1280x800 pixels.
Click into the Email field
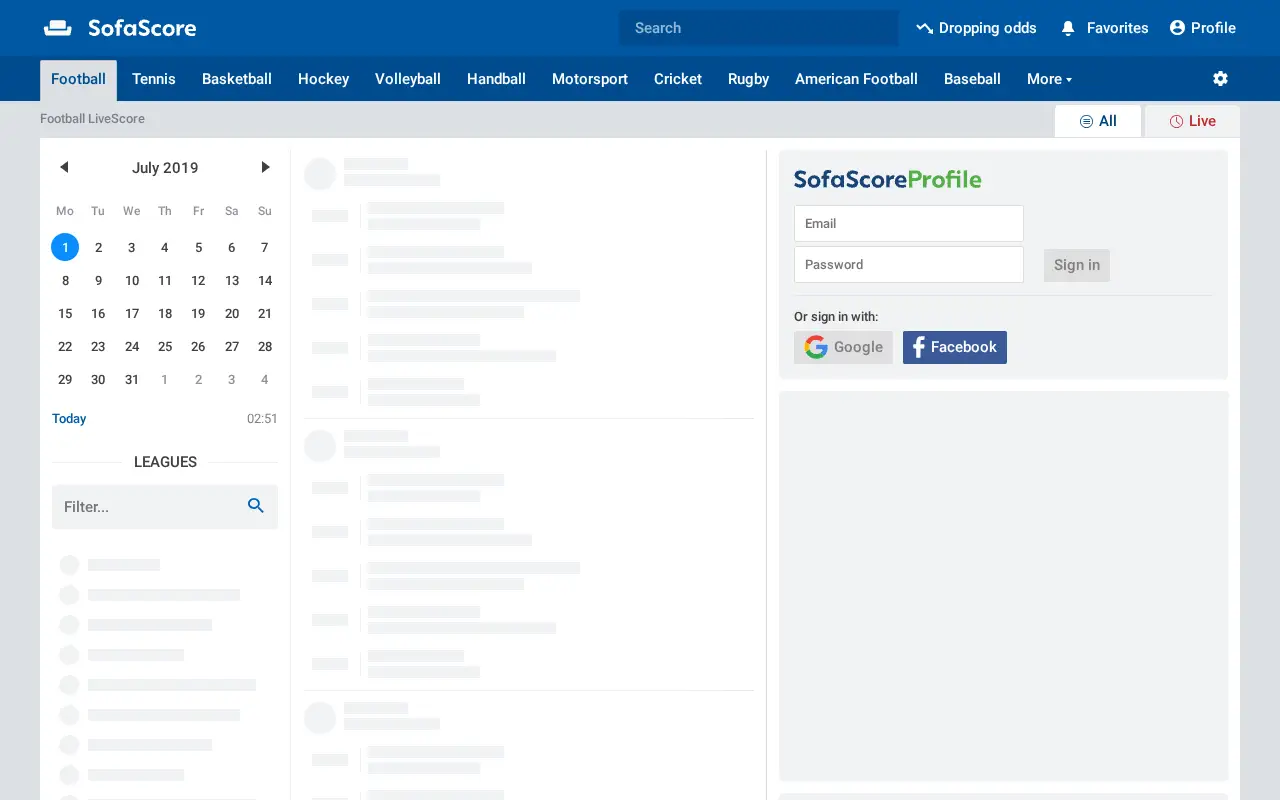[909, 223]
